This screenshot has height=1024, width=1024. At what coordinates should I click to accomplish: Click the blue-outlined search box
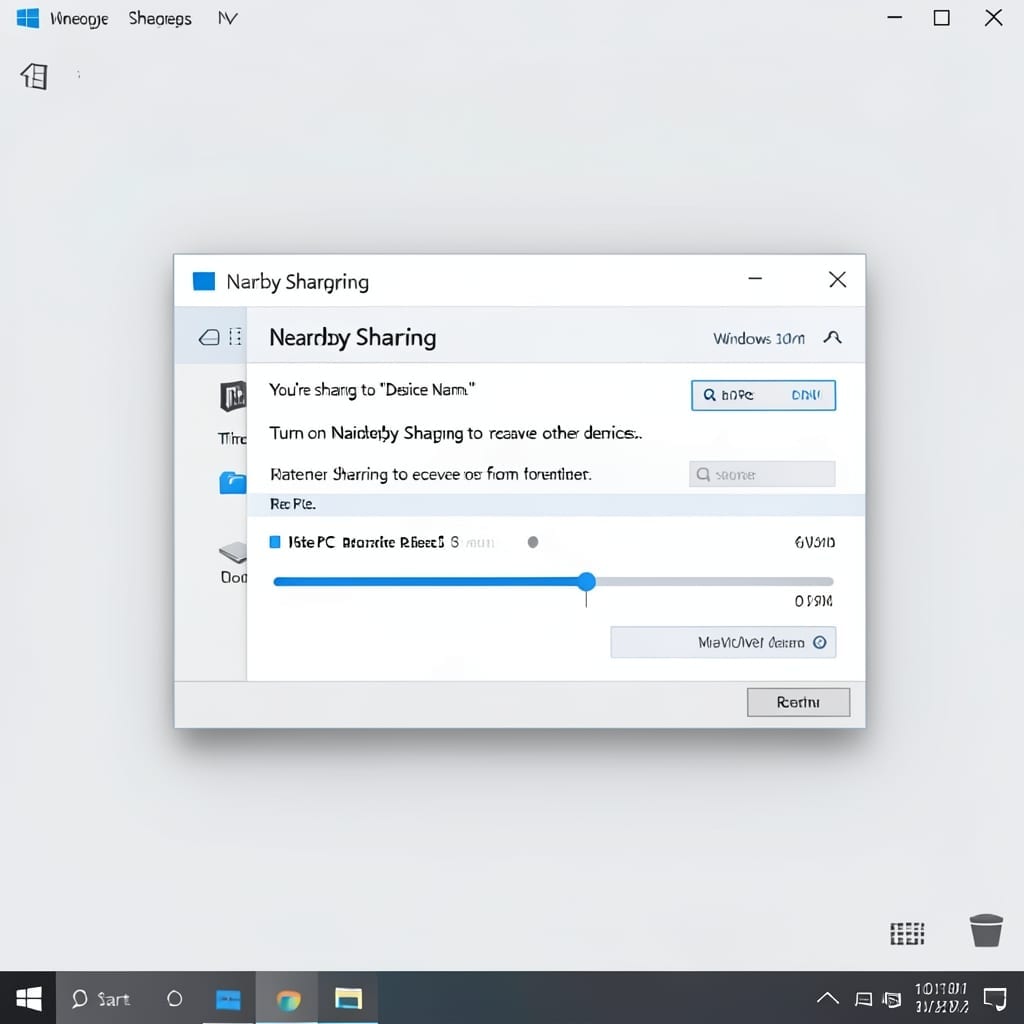[763, 395]
